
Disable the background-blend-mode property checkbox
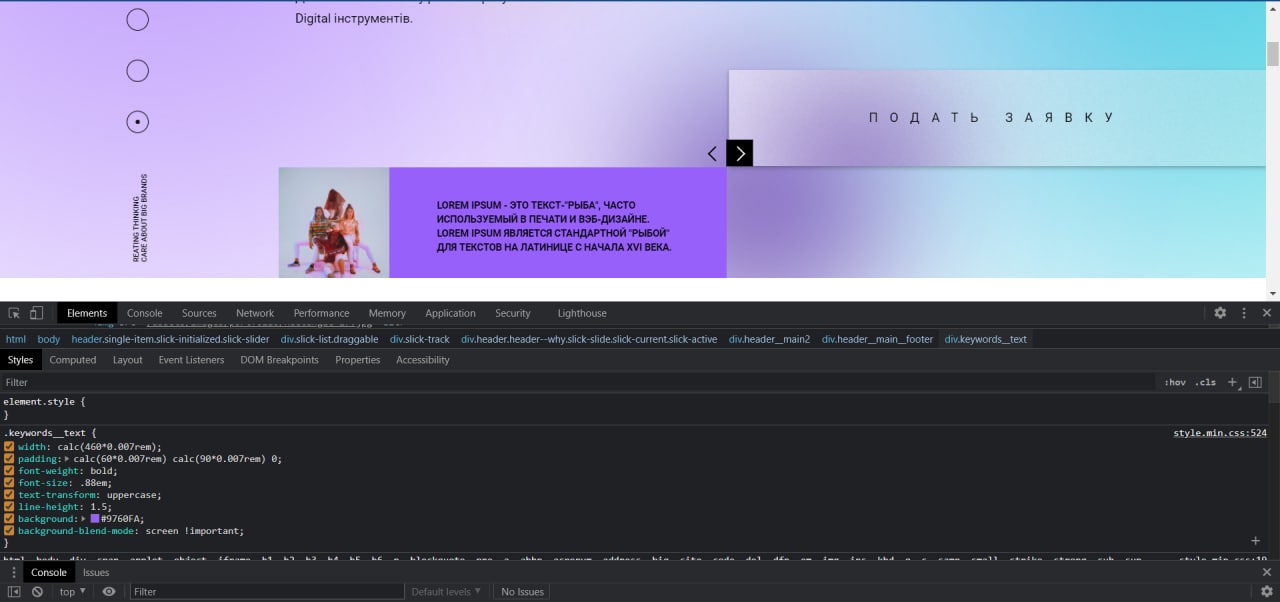[x=9, y=531]
